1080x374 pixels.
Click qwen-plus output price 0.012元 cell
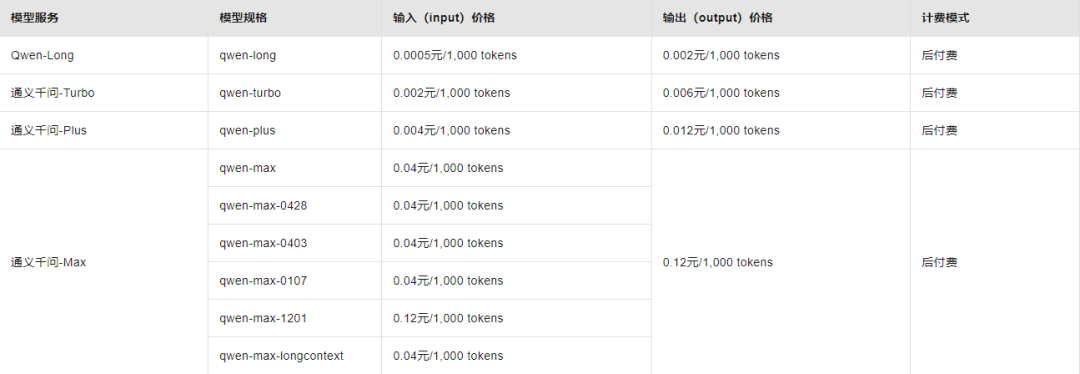click(781, 130)
